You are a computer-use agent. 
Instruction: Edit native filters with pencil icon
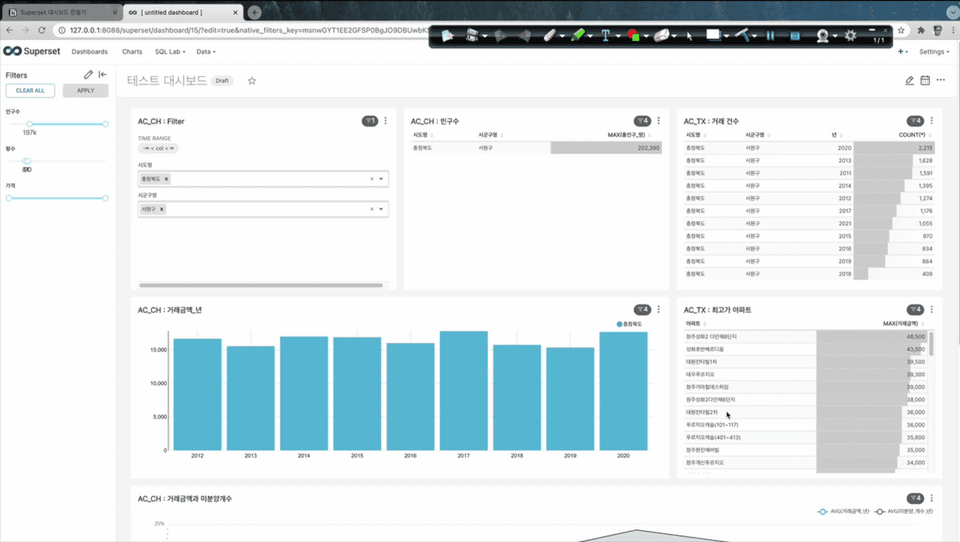(x=88, y=75)
